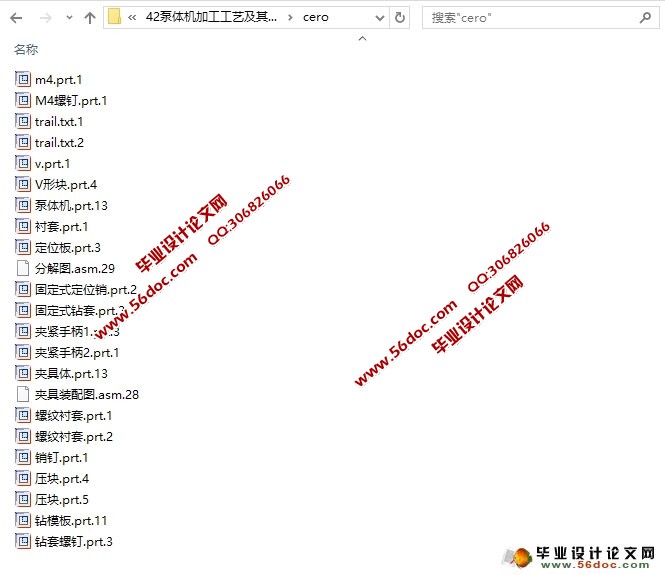665x575 pixels.
Task: Click the file name m4.prt.1
Action: 59,80
